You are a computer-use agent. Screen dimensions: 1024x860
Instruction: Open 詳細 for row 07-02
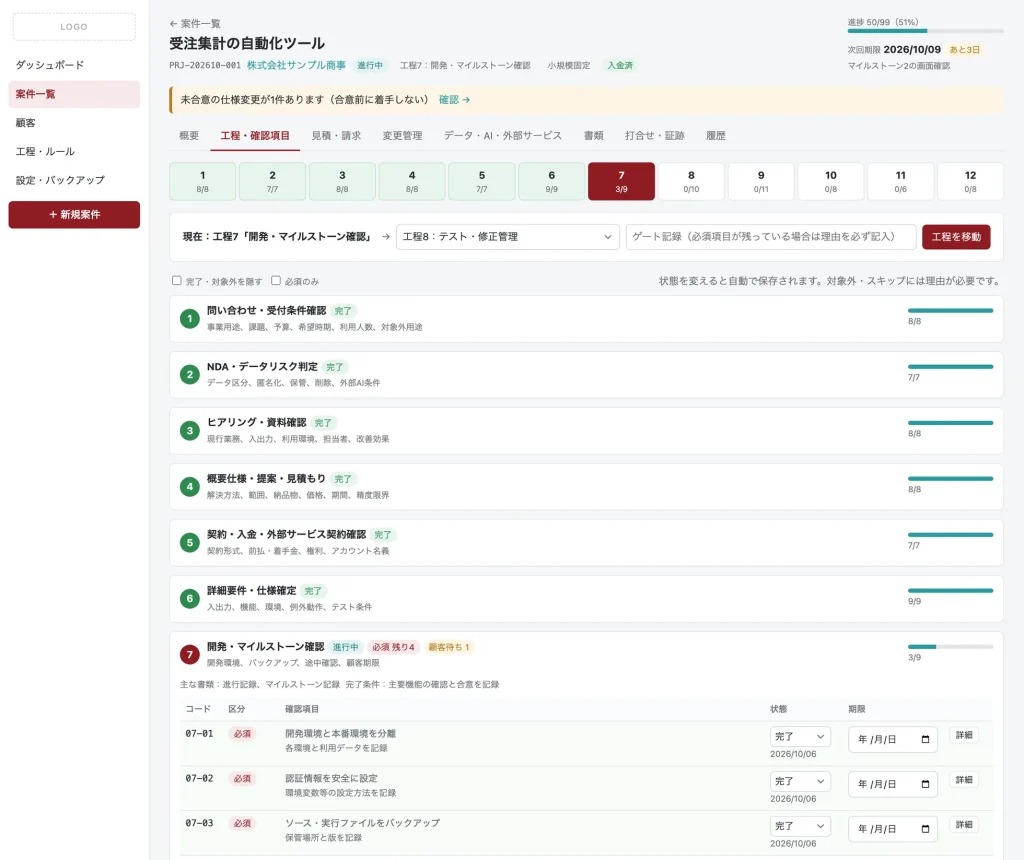coord(964,780)
